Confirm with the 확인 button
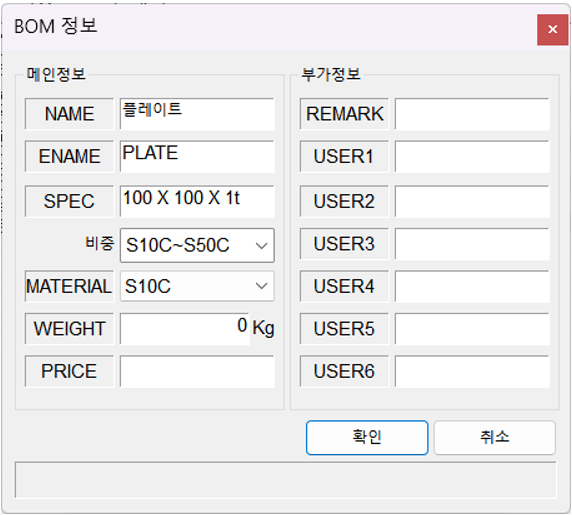The image size is (572, 515). [x=367, y=438]
